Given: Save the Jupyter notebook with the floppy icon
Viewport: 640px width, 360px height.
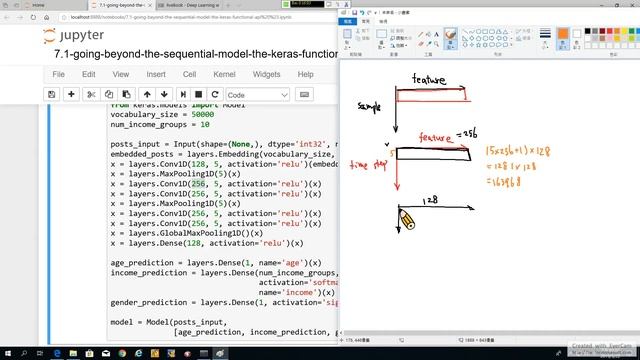Looking at the screenshot, I should (x=51, y=95).
